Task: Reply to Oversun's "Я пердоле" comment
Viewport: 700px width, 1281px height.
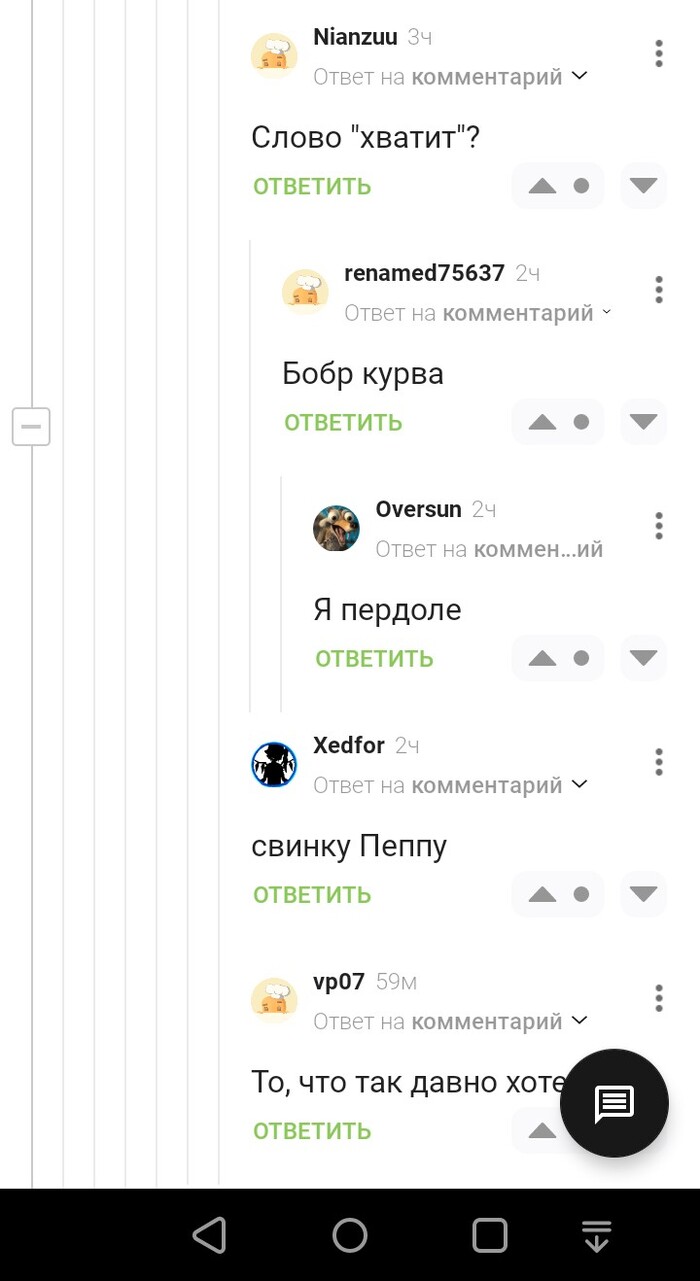Action: (x=374, y=659)
